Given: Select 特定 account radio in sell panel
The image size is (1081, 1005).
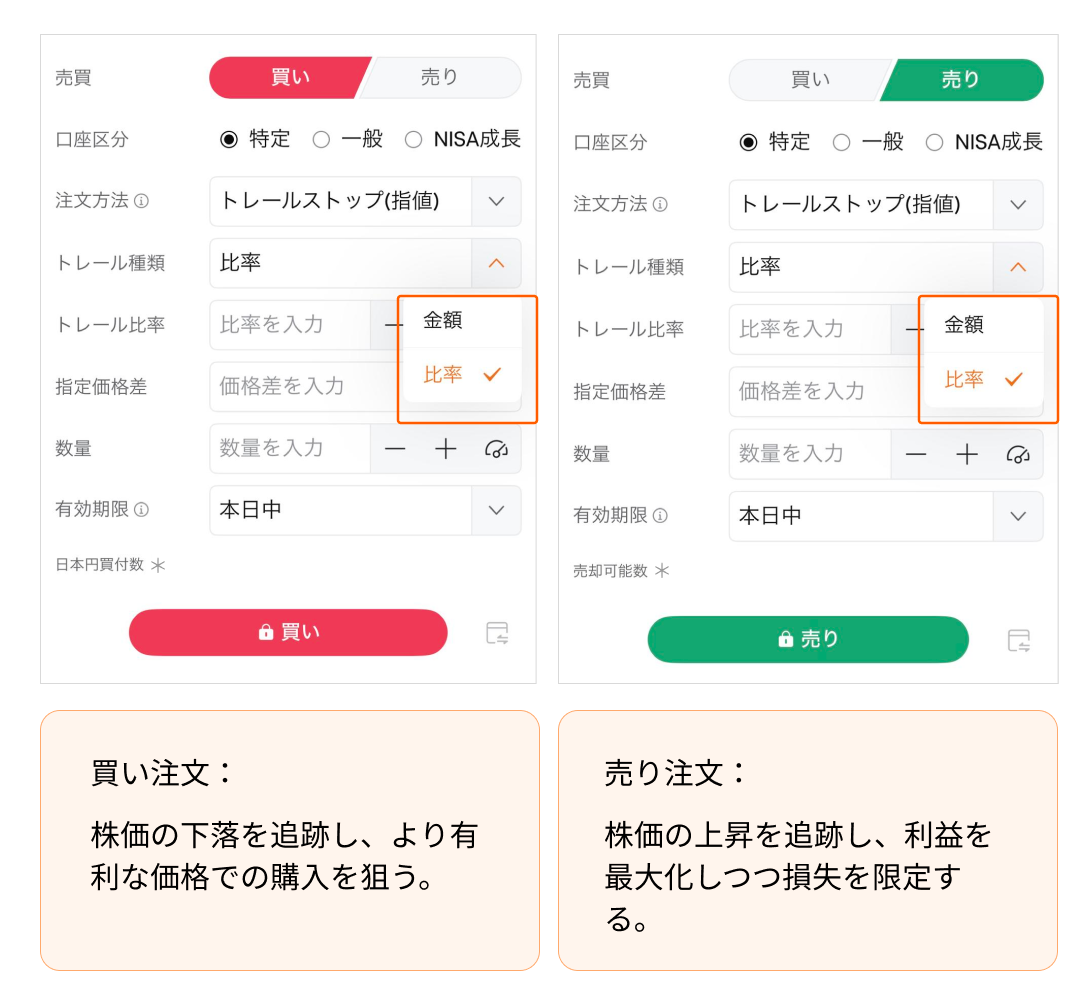Looking at the screenshot, I should [x=748, y=143].
